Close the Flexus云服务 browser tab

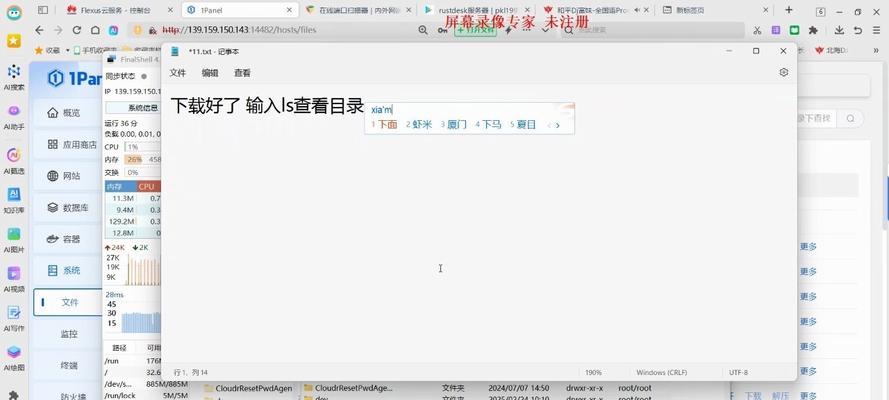tap(170, 10)
